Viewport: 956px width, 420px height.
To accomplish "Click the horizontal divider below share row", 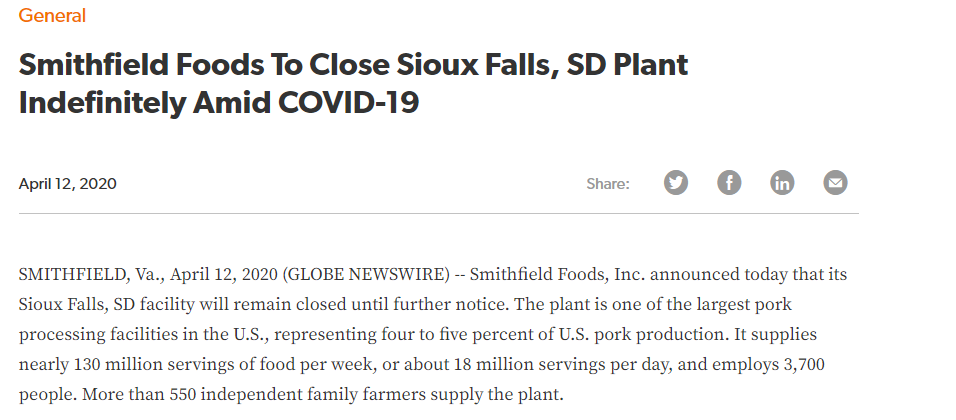I will click(x=438, y=213).
